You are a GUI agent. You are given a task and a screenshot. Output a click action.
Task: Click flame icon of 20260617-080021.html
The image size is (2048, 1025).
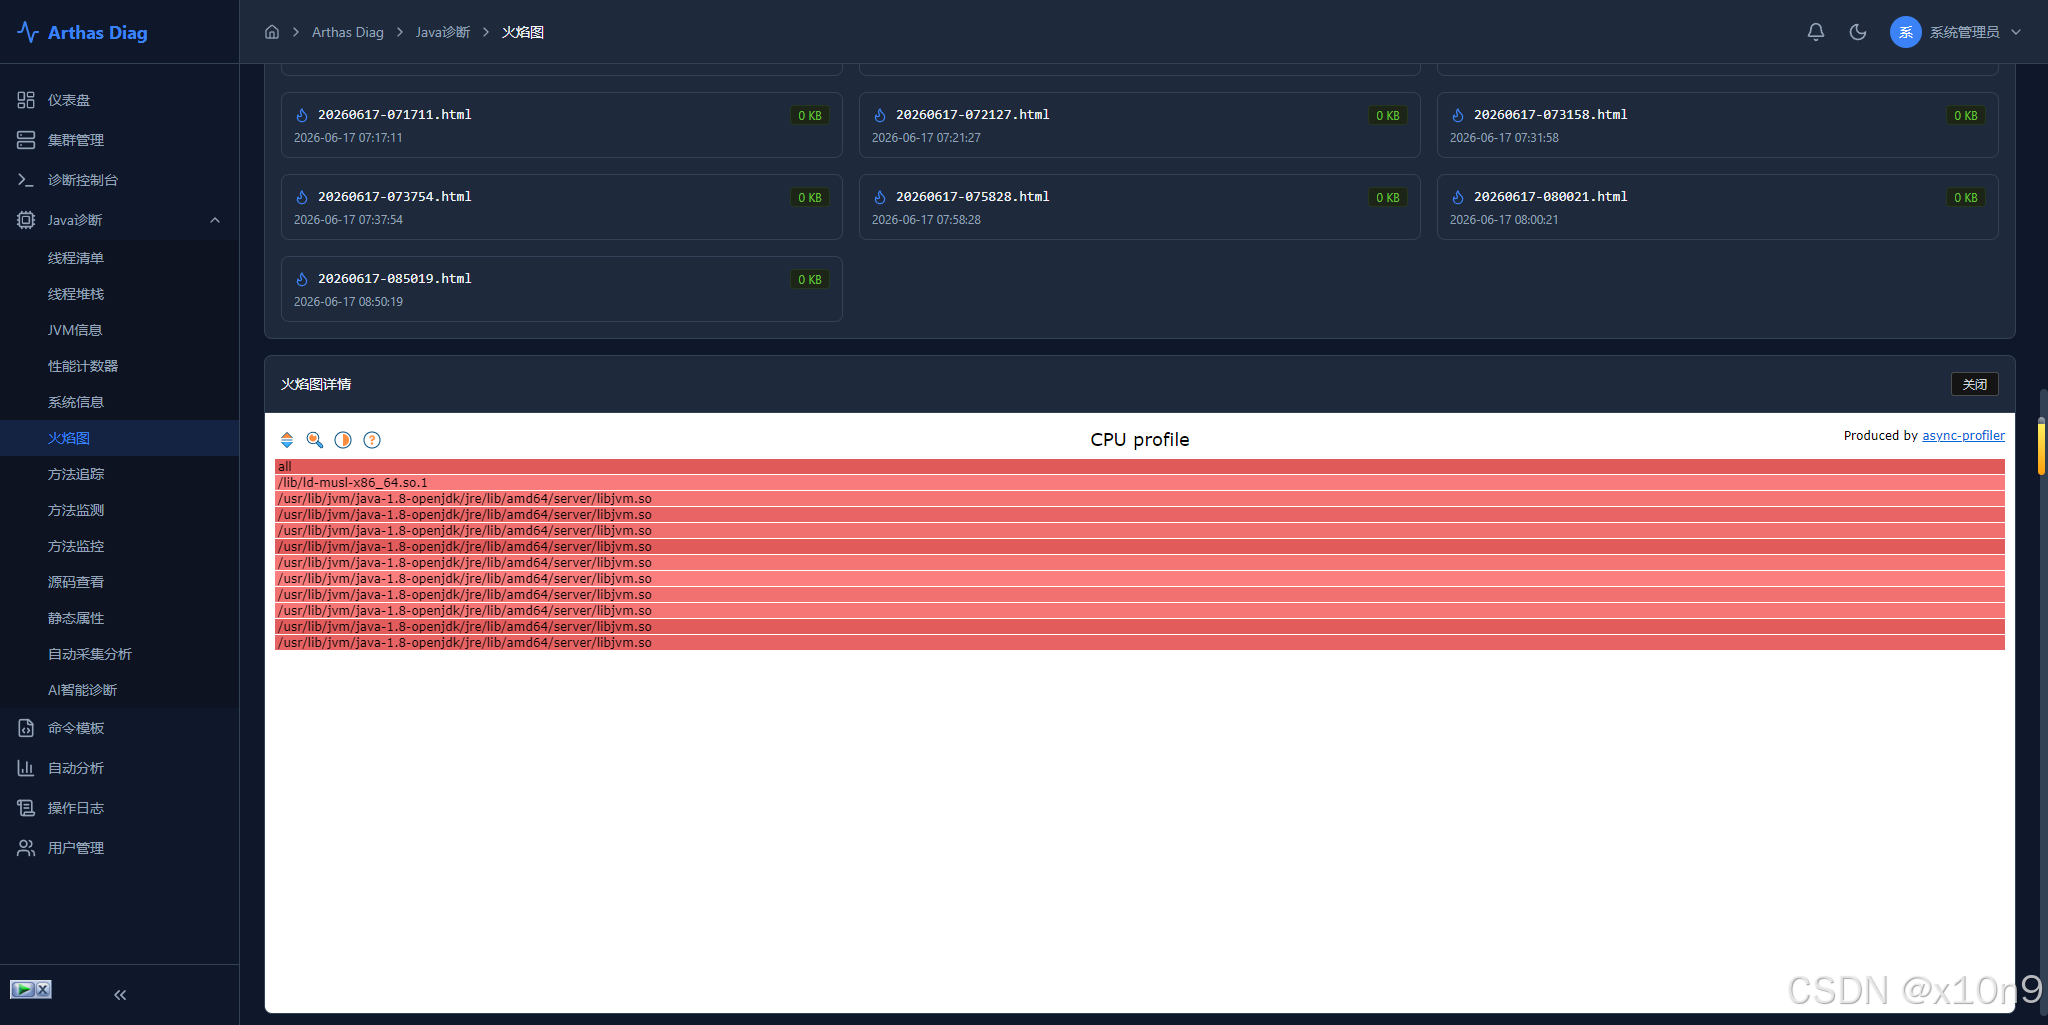click(1458, 197)
